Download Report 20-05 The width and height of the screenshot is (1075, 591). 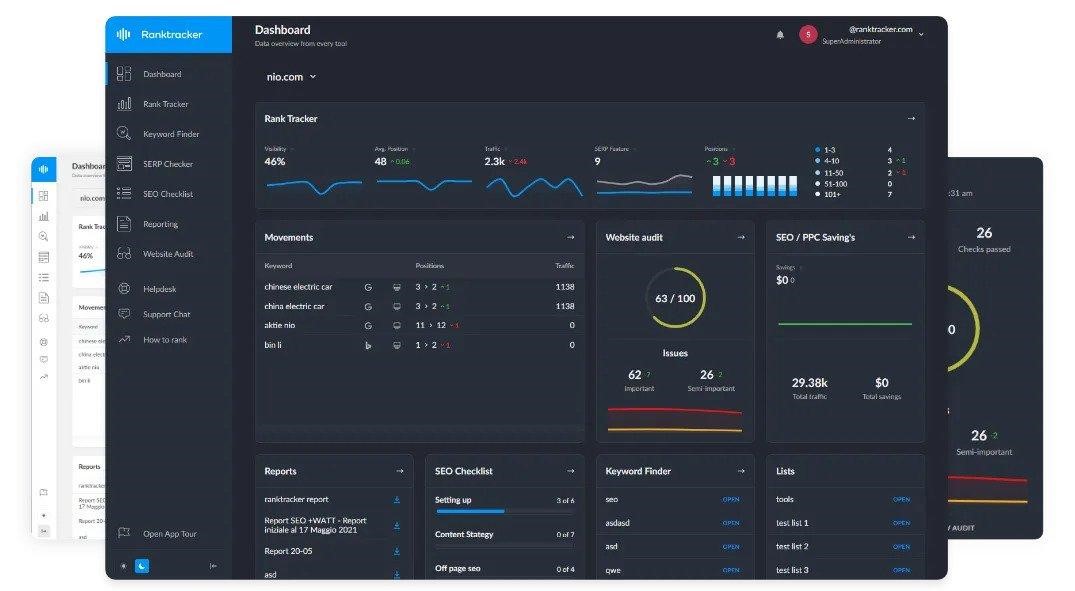point(397,551)
